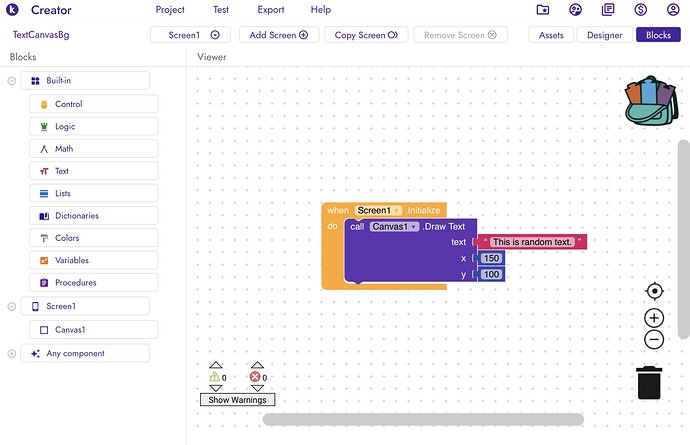690x445 pixels.
Task: Open the Control blocks category
Action: click(x=94, y=104)
